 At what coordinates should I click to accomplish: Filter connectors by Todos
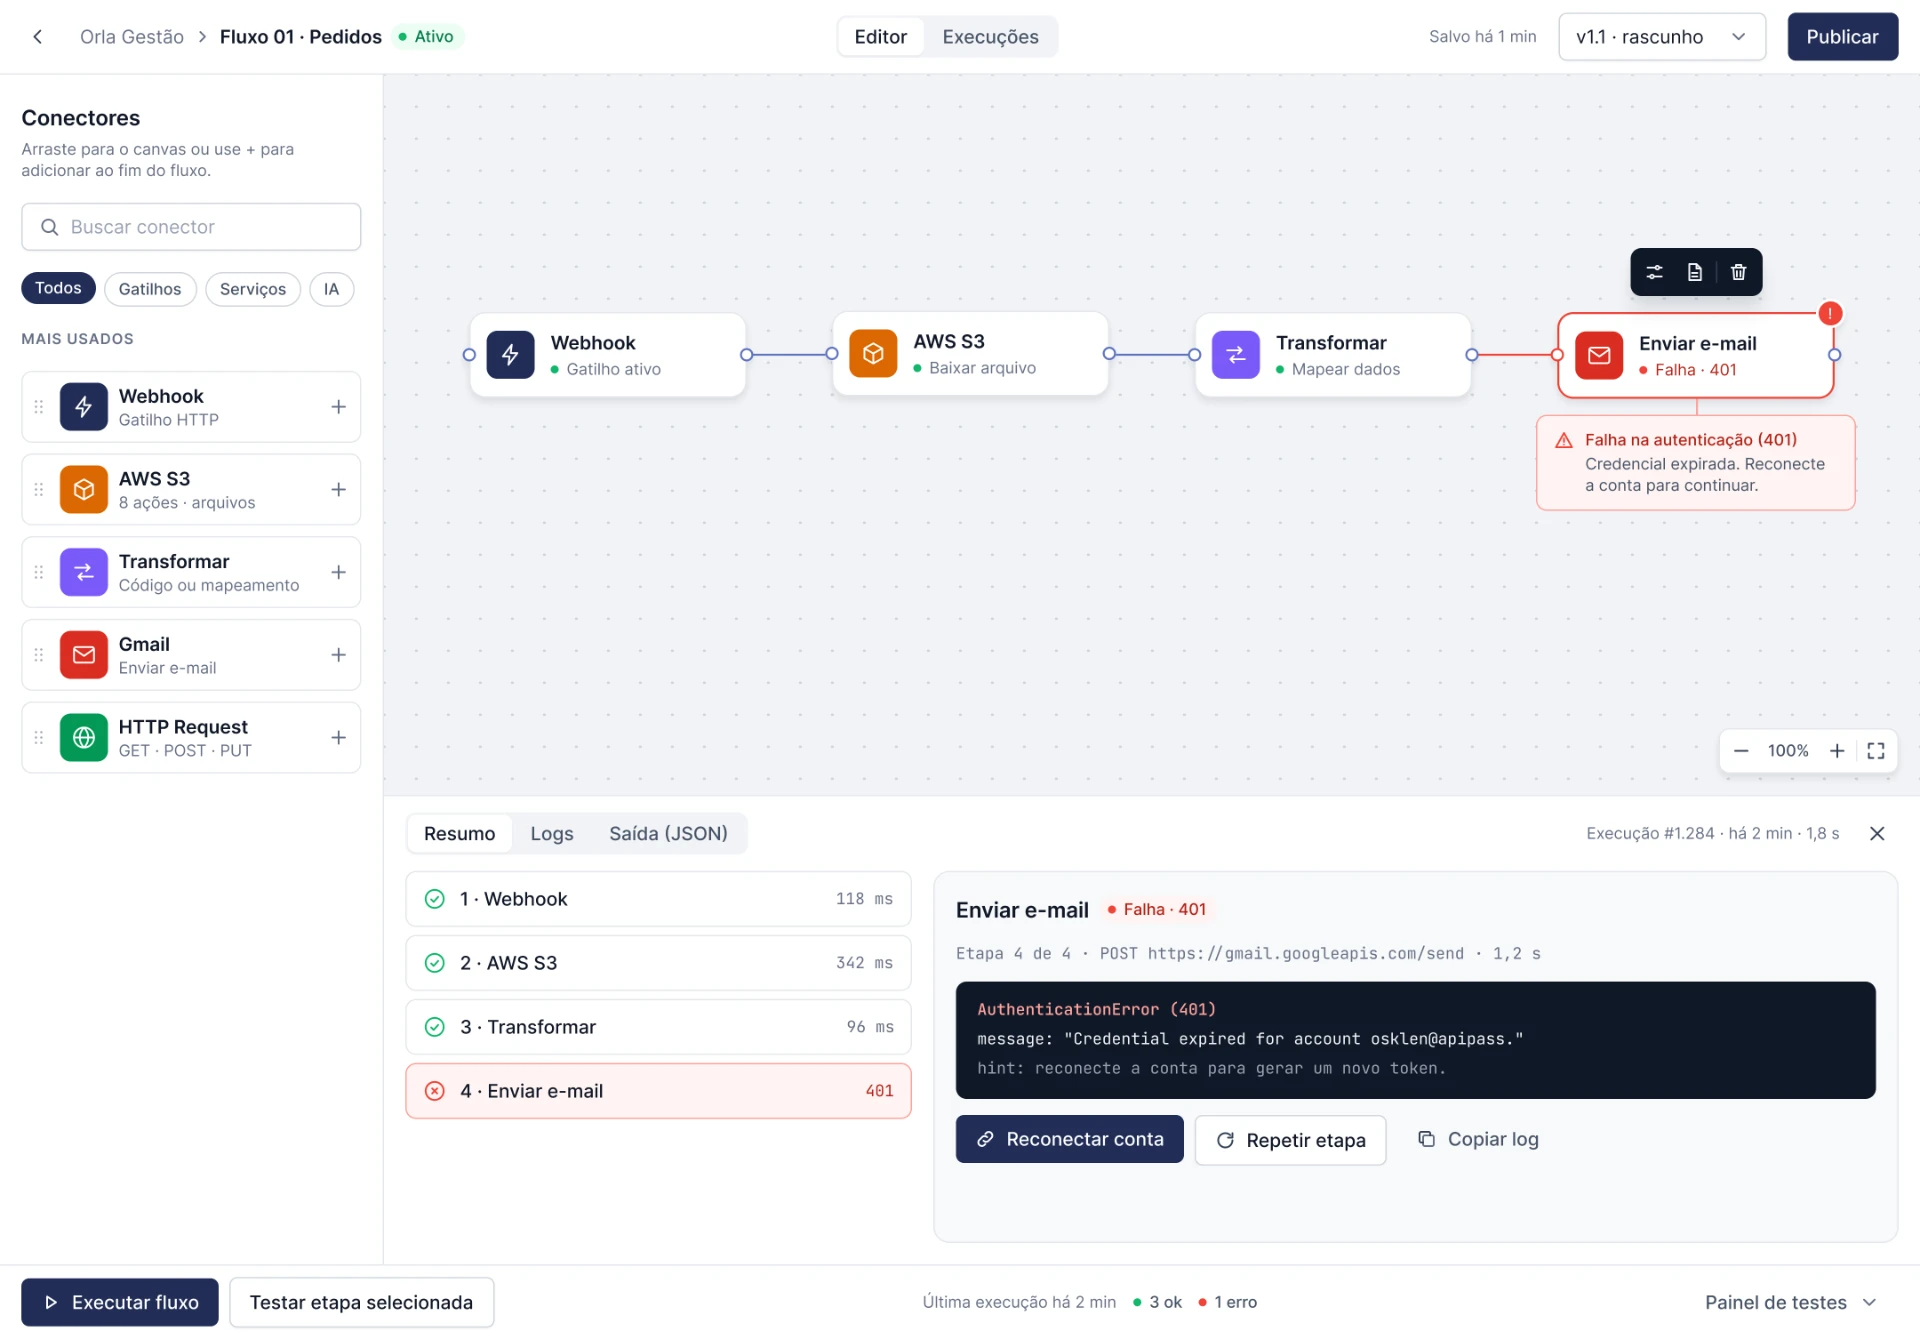click(58, 288)
